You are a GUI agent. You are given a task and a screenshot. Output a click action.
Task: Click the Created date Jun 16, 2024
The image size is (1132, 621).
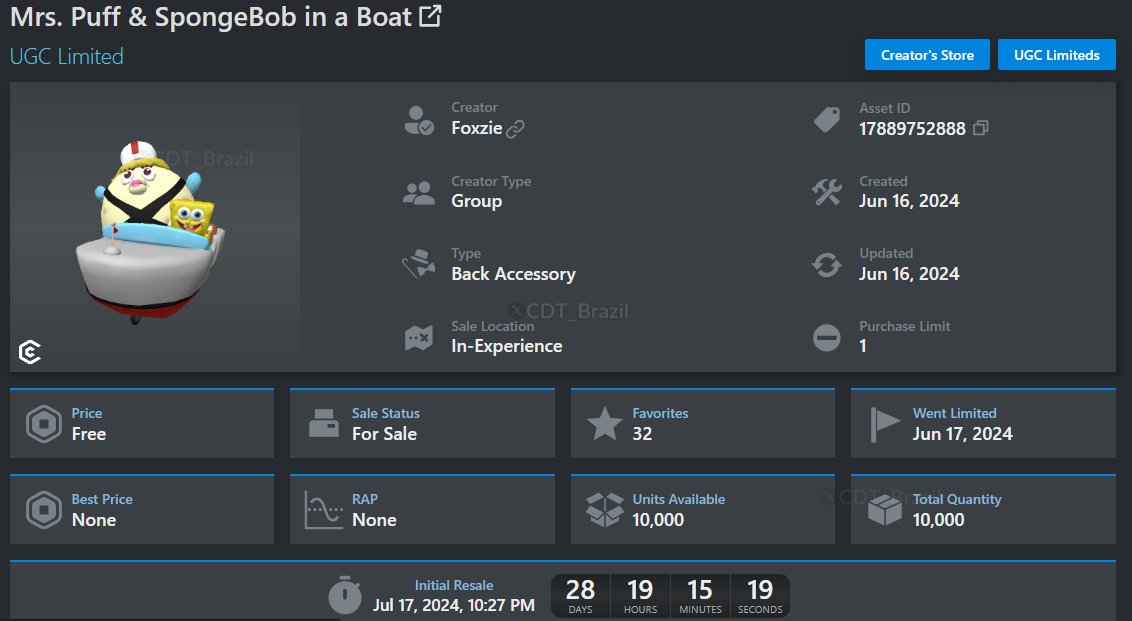(x=909, y=201)
